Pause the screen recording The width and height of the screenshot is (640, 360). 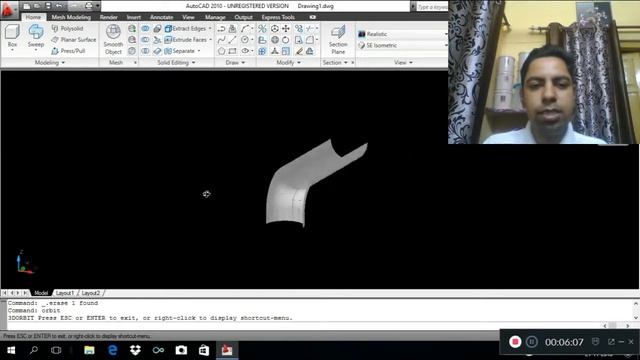531,342
